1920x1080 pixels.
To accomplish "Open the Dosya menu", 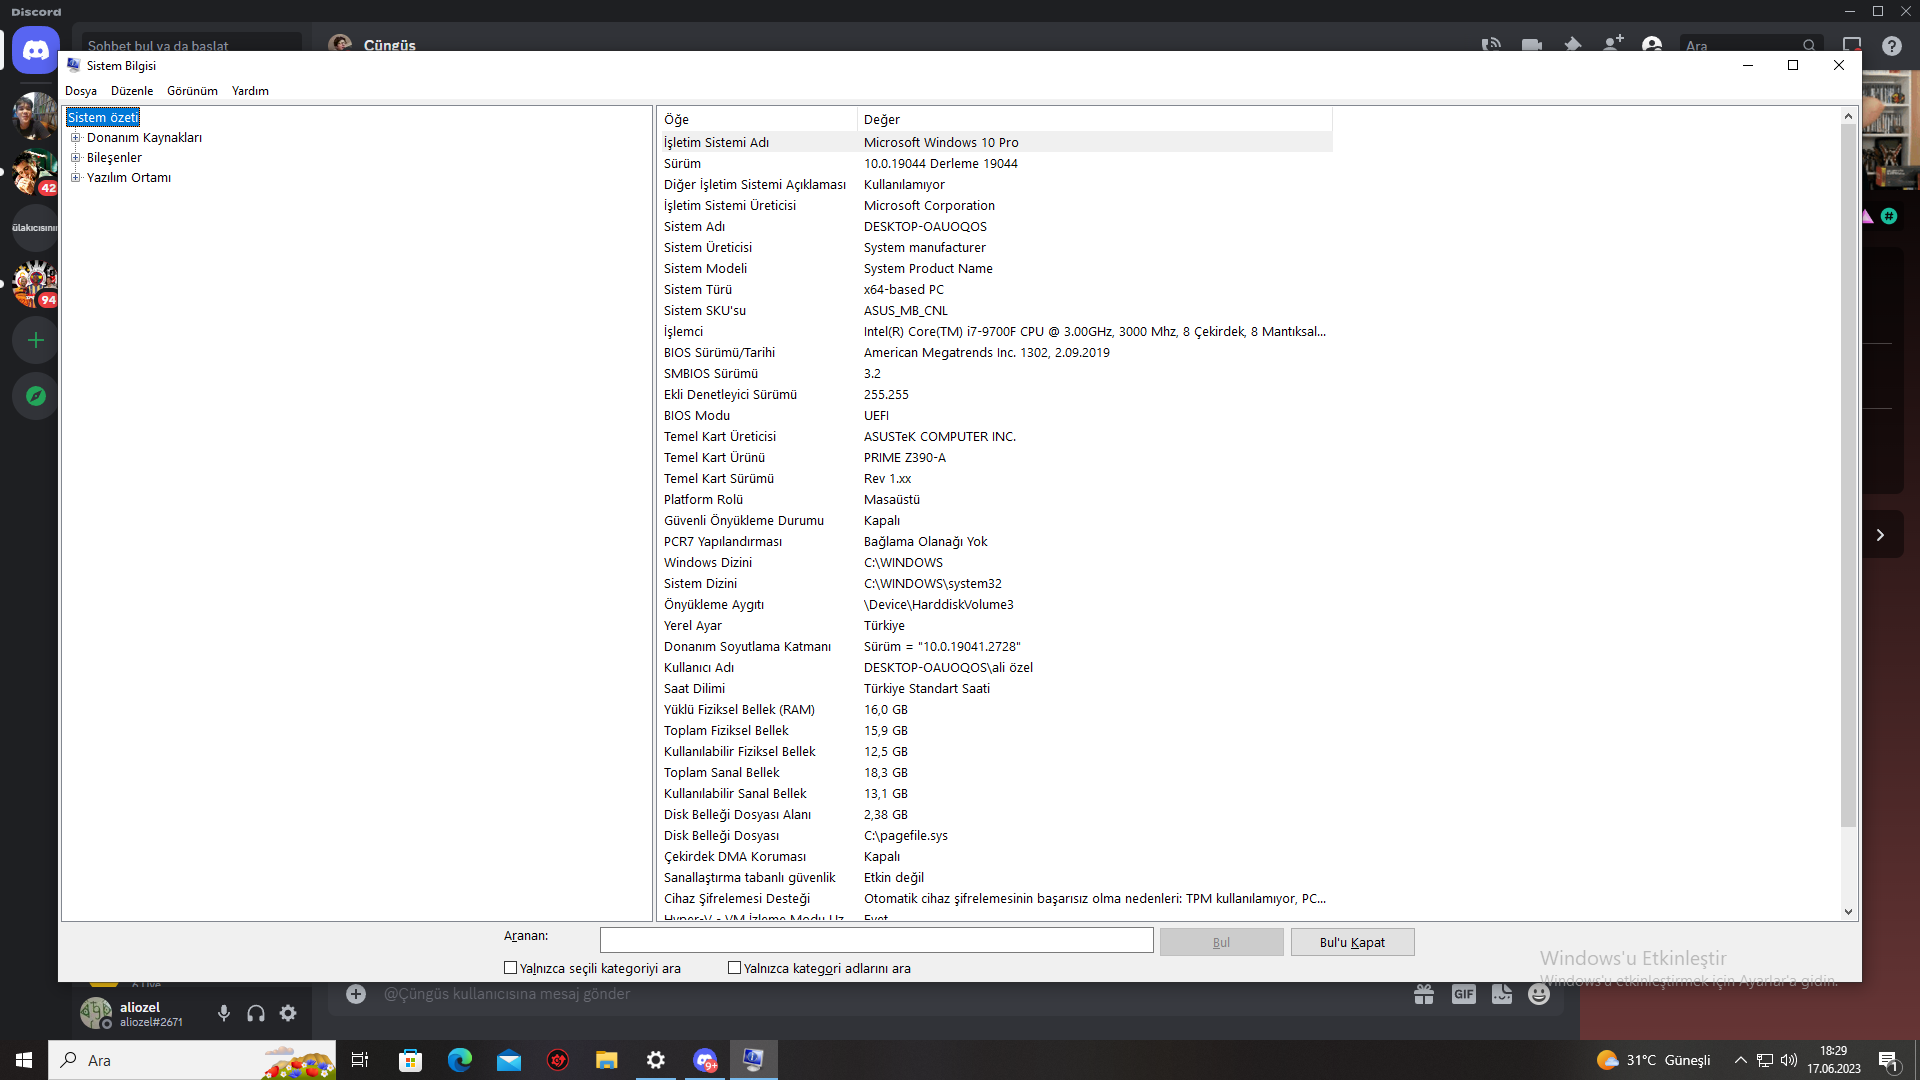I will click(81, 91).
